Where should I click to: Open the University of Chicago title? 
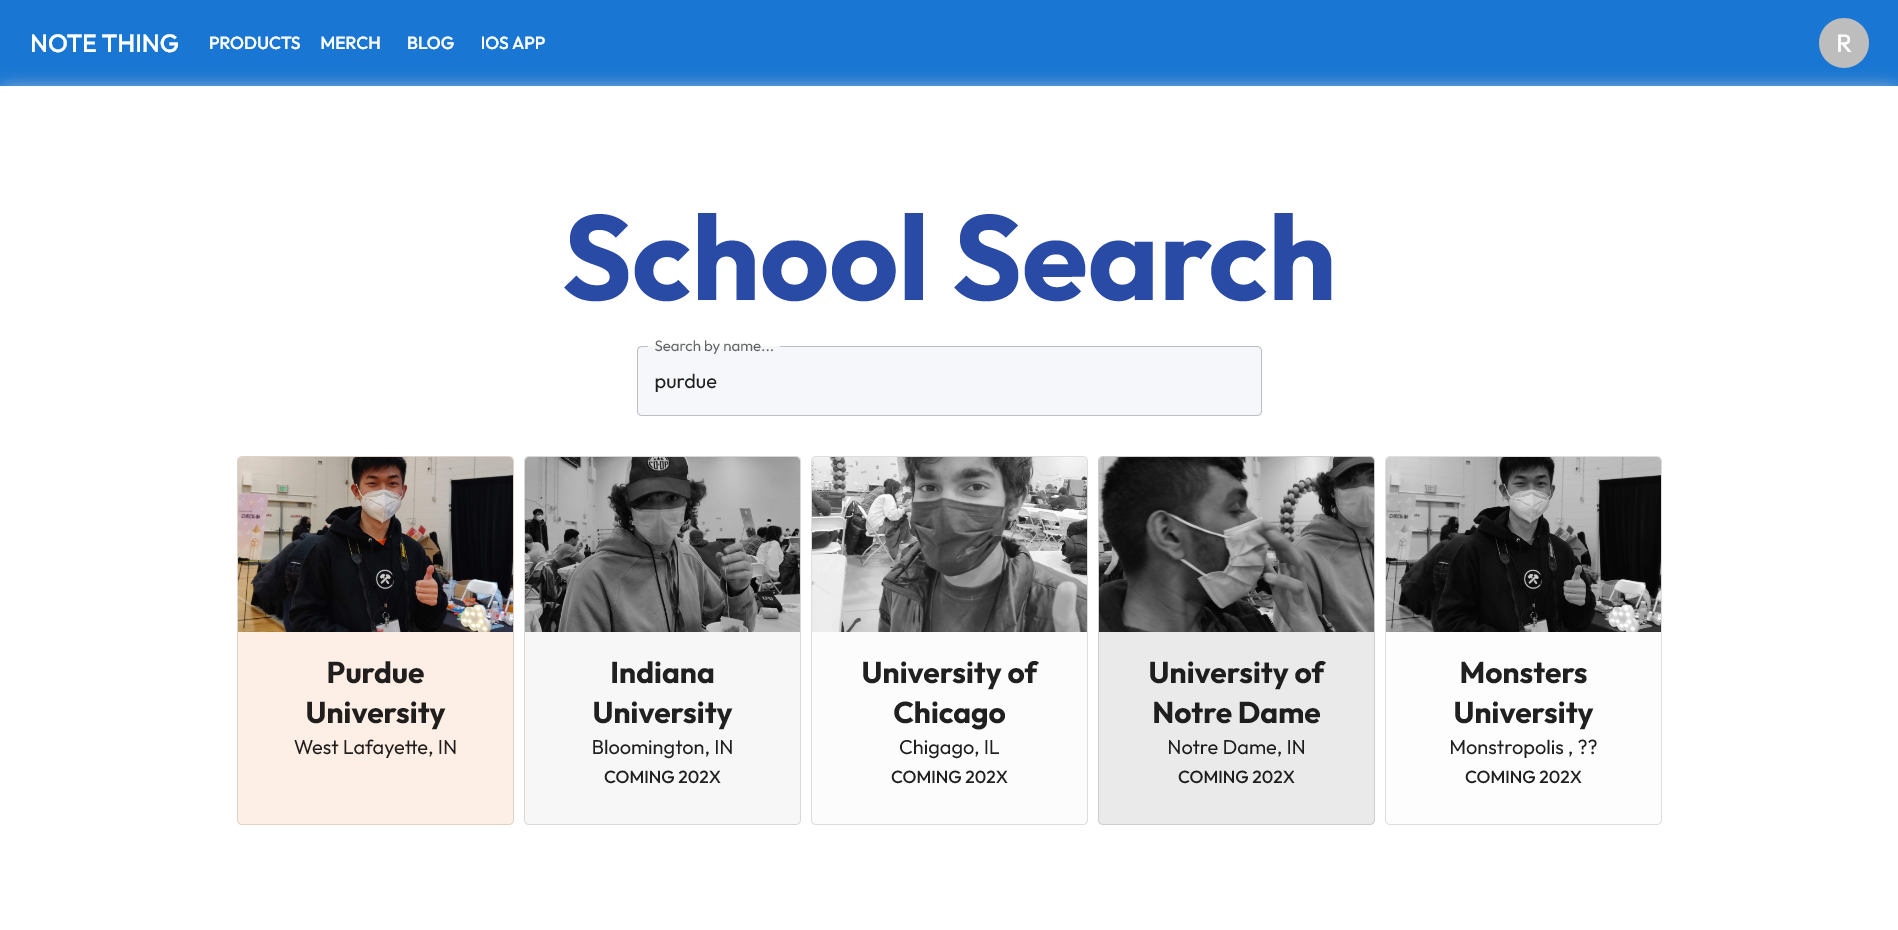click(949, 692)
